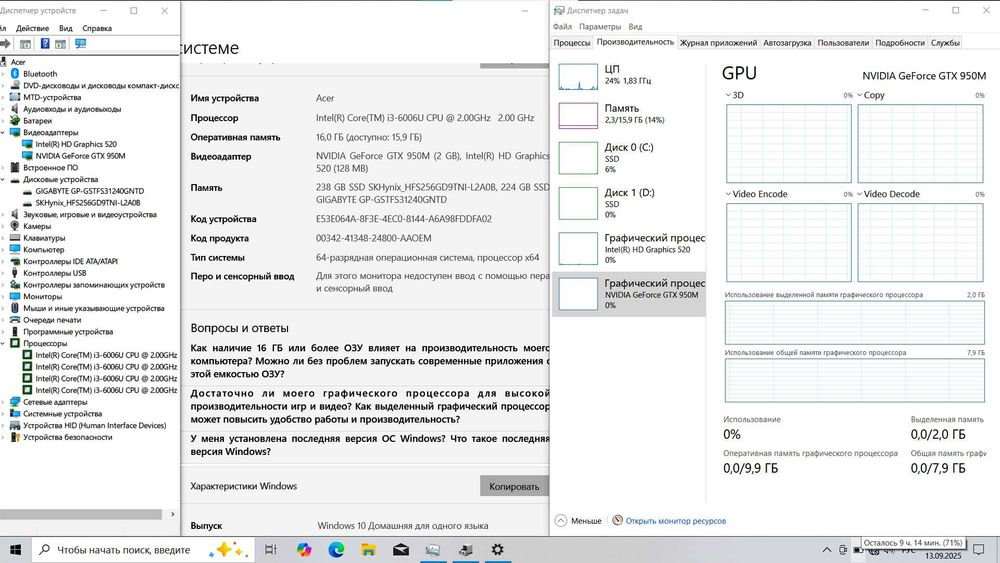Click the Камеры device icon
1000x563 pixels.
(x=15, y=226)
